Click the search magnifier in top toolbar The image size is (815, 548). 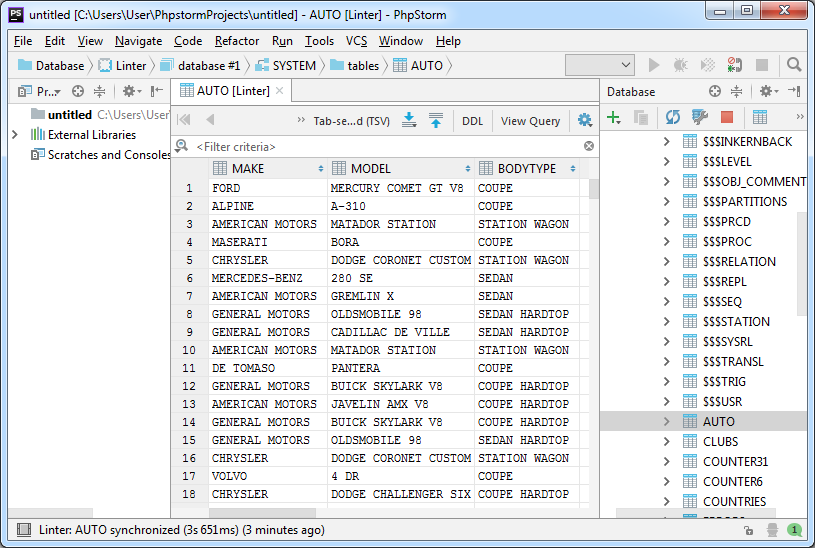pos(794,65)
